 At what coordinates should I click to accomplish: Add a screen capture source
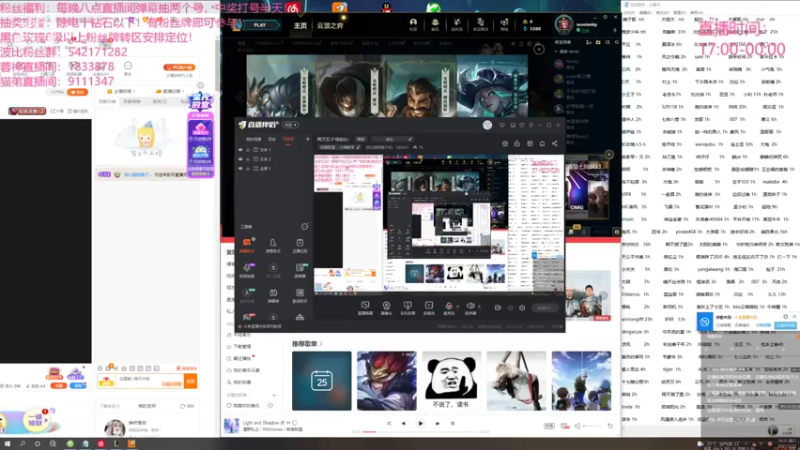pyautogui.click(x=365, y=308)
